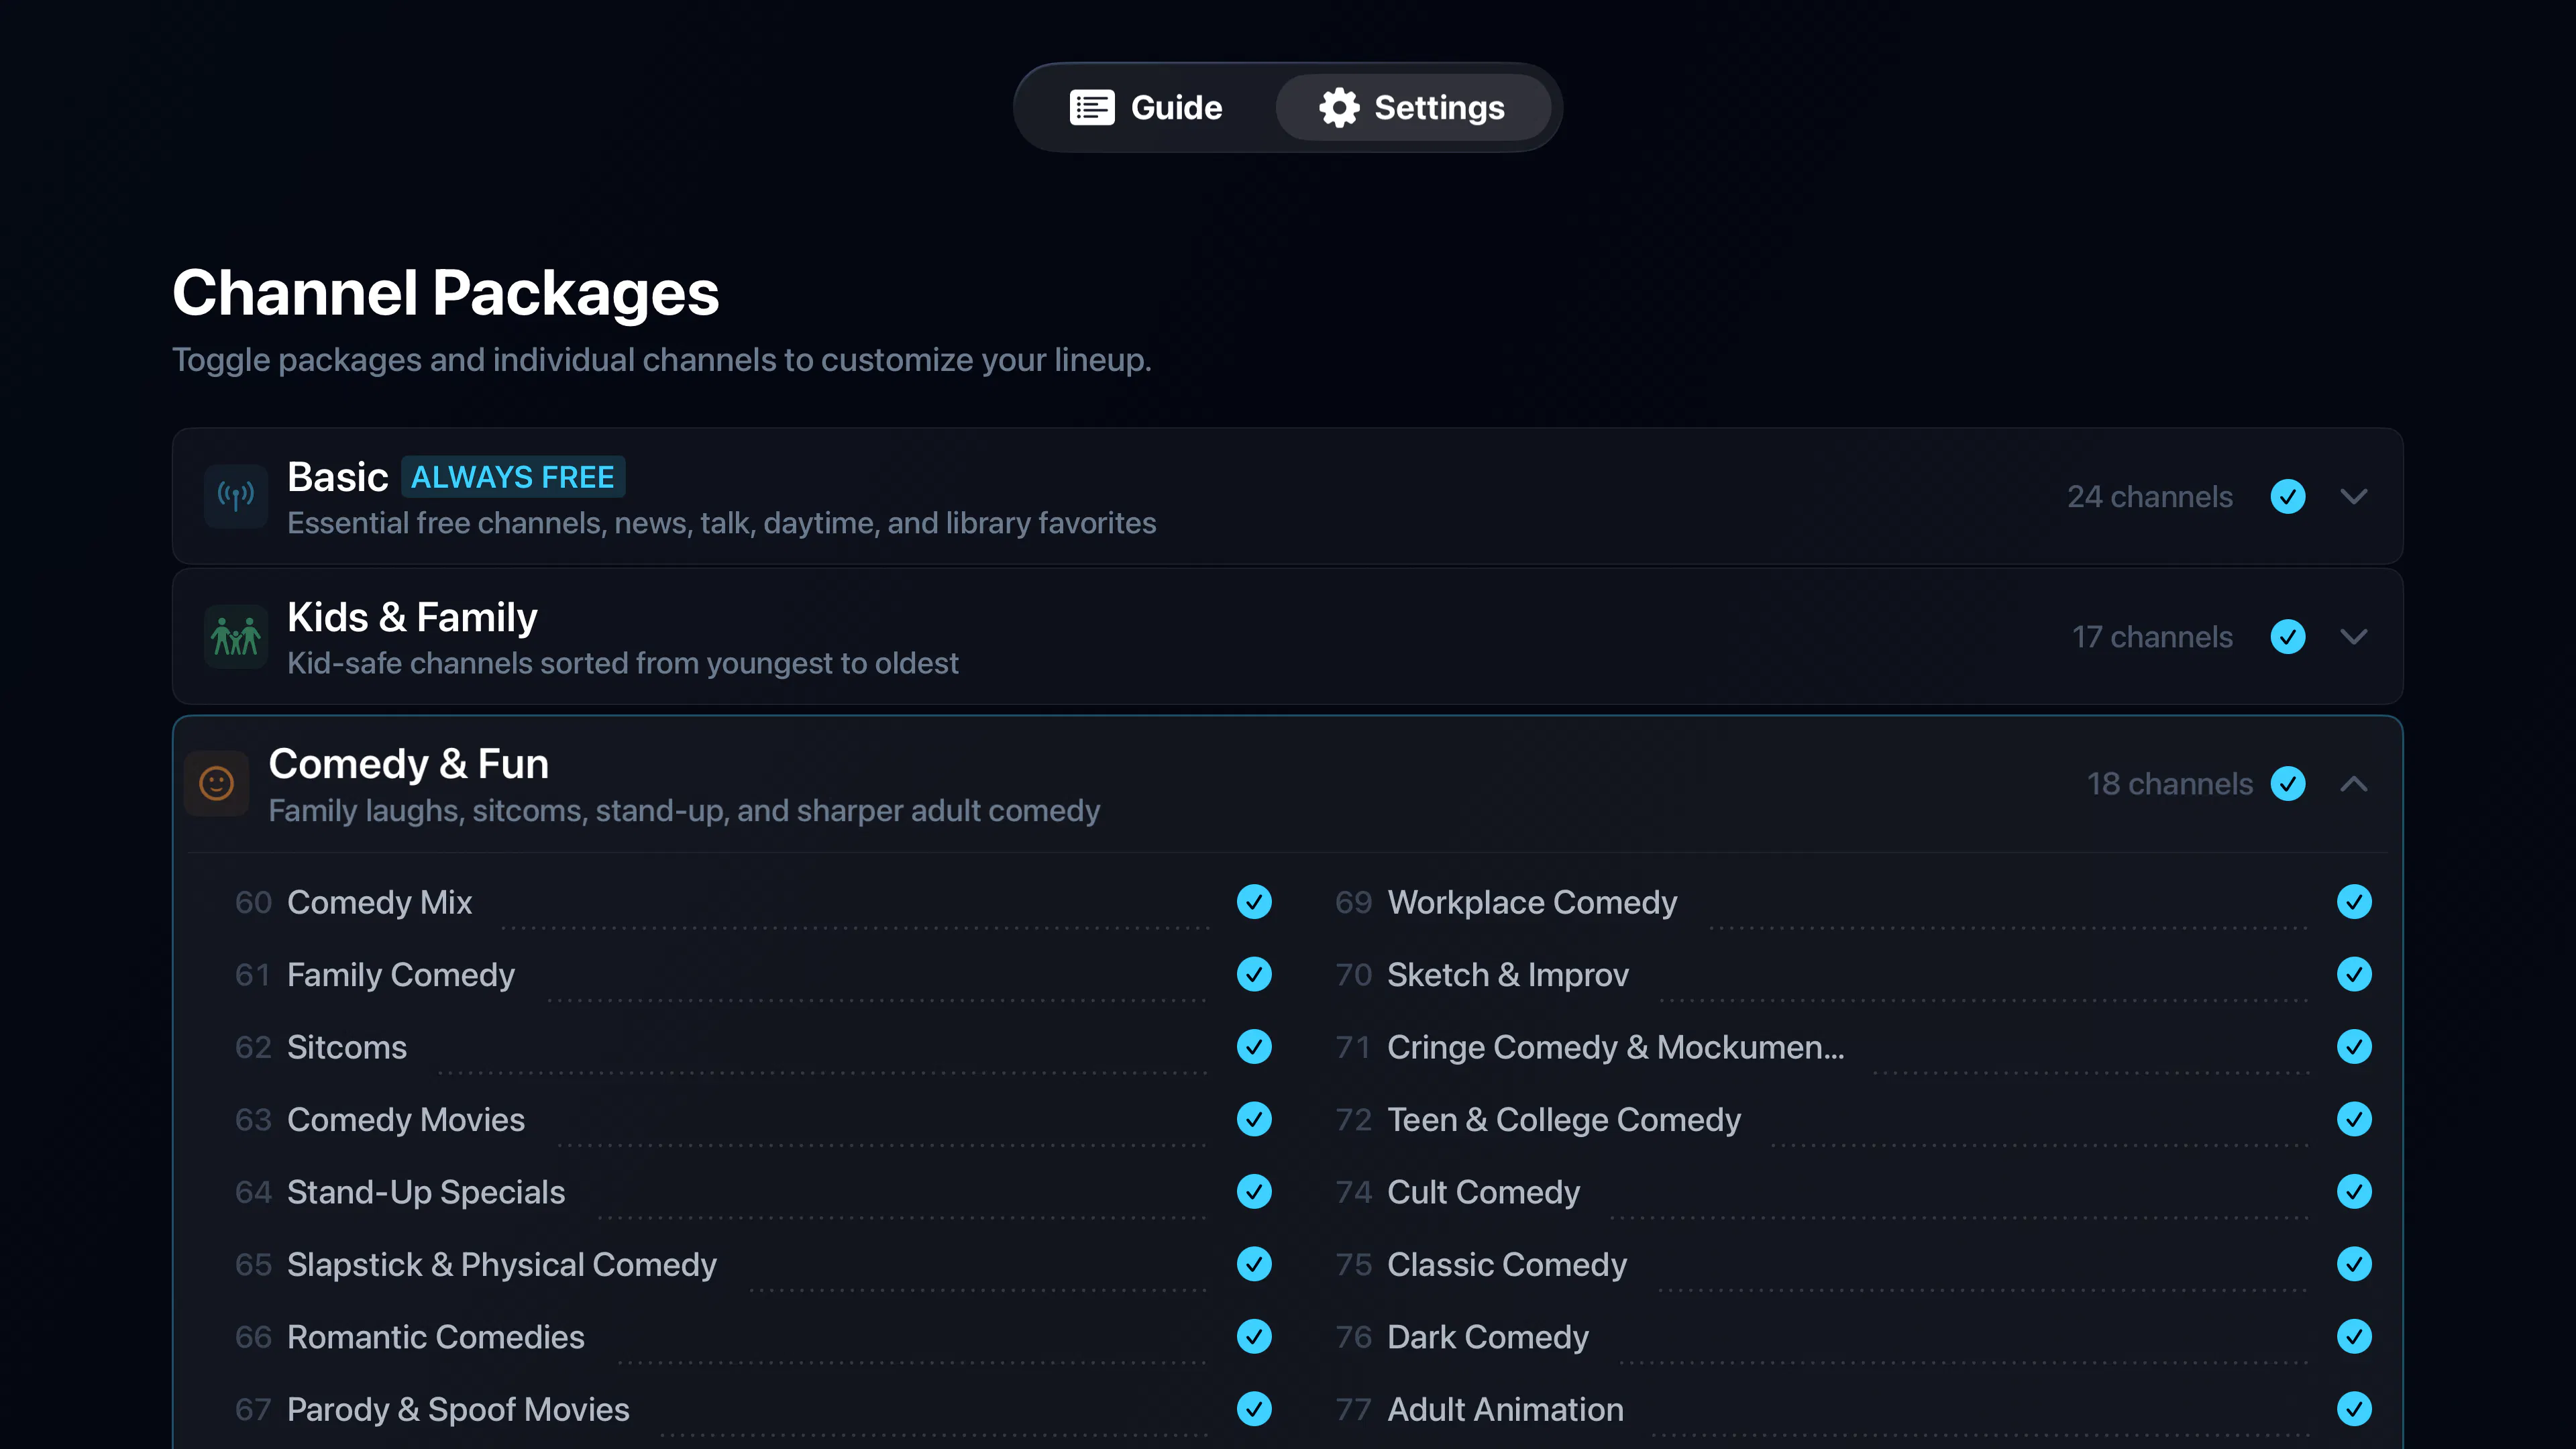The image size is (2576, 1449).
Task: Click the Basic package antenna icon
Action: (x=236, y=496)
